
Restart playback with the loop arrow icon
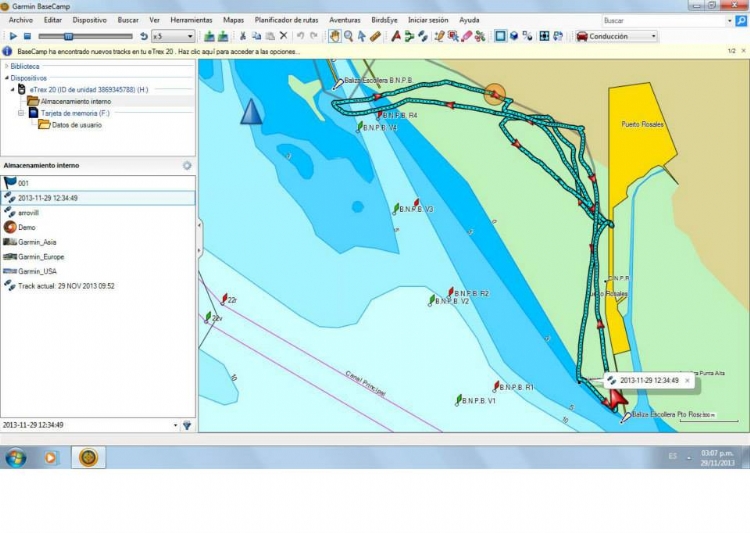(x=143, y=36)
